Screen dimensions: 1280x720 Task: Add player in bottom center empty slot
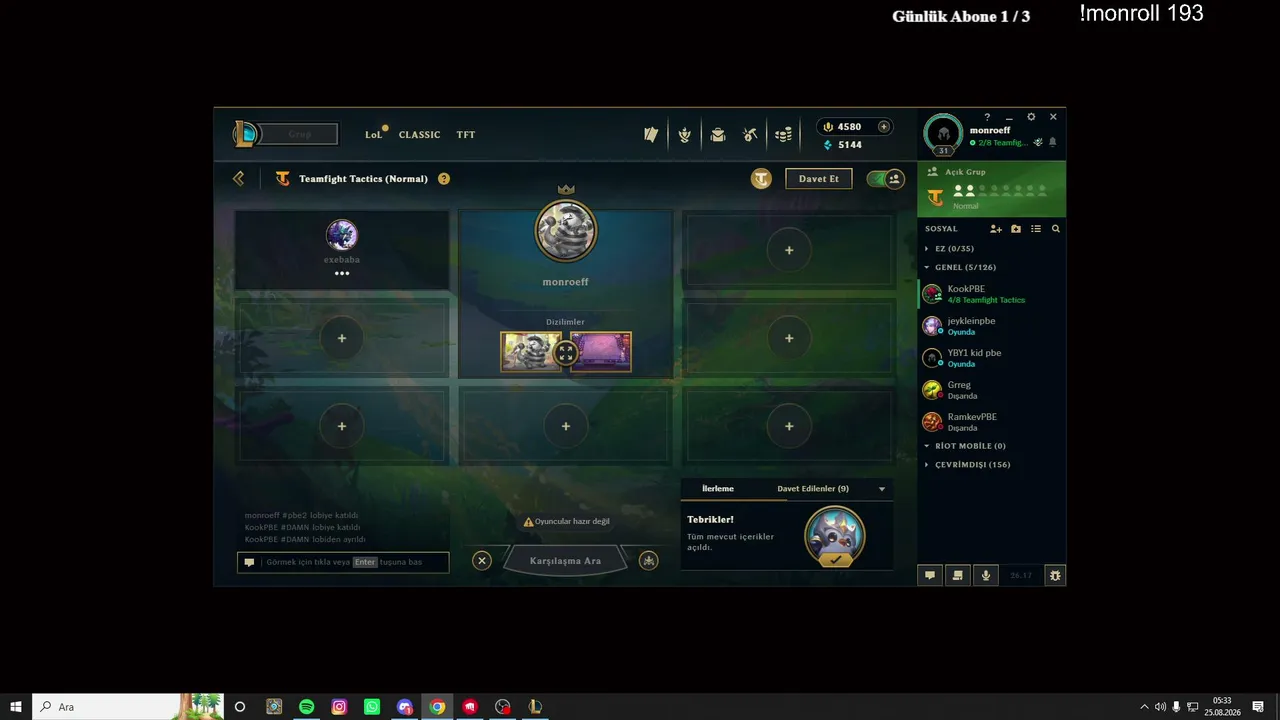[566, 426]
